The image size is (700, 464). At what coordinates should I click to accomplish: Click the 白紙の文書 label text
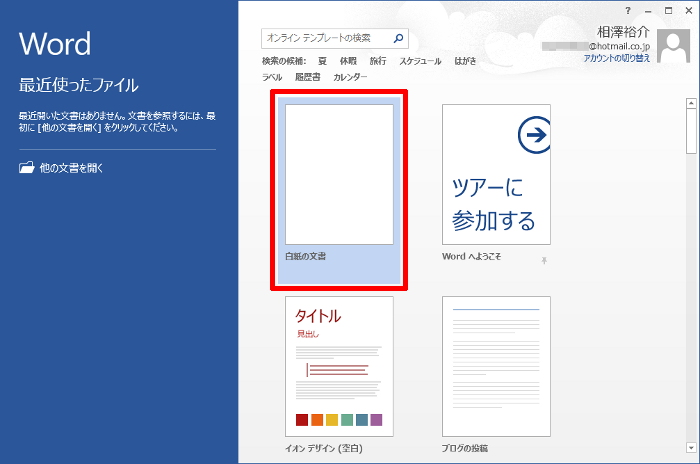[306, 256]
